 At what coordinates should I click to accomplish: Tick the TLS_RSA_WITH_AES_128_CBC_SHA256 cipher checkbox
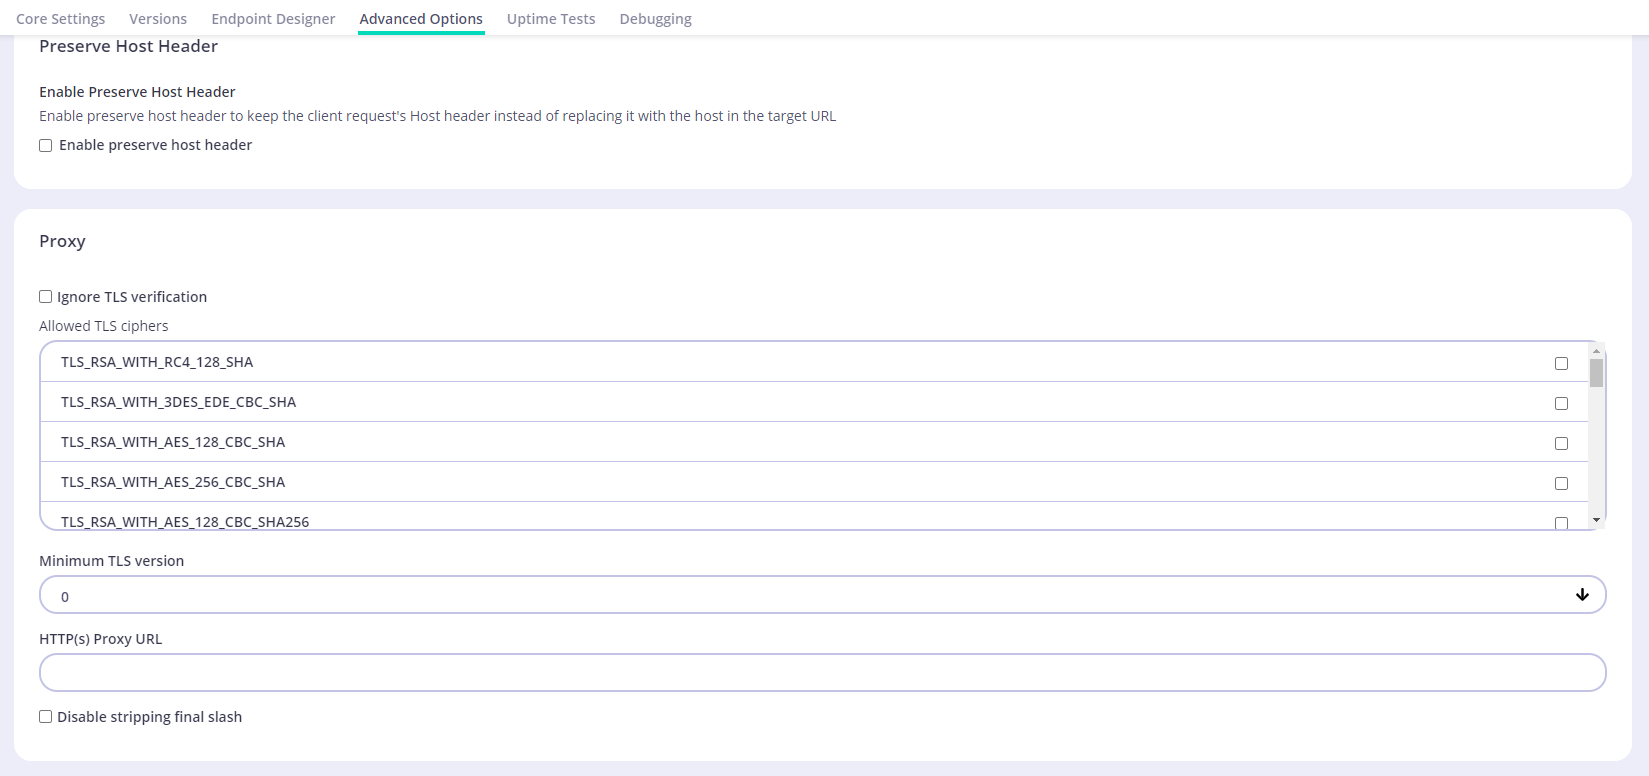pos(1561,522)
